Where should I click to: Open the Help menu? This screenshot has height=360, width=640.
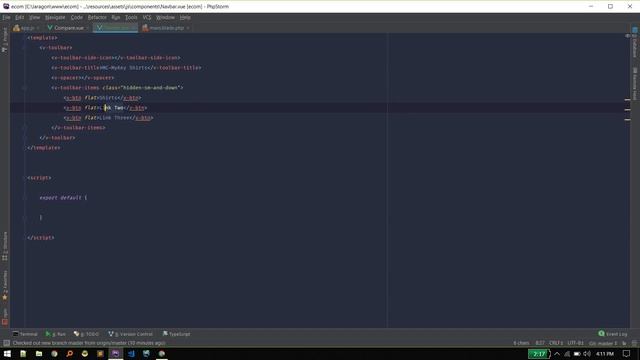pos(185,18)
